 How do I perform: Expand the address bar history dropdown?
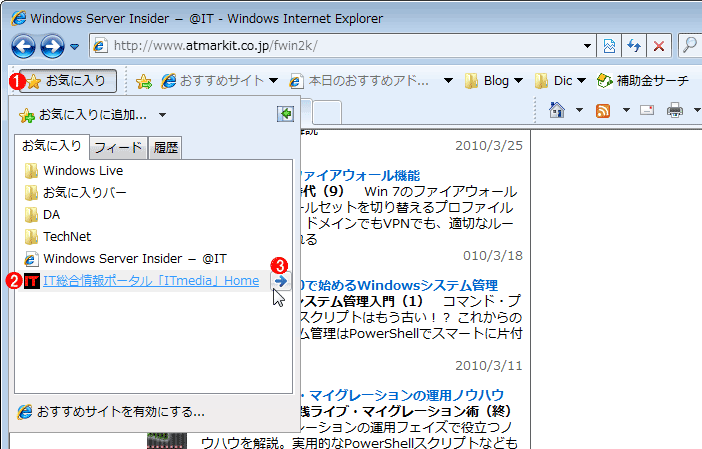587,46
